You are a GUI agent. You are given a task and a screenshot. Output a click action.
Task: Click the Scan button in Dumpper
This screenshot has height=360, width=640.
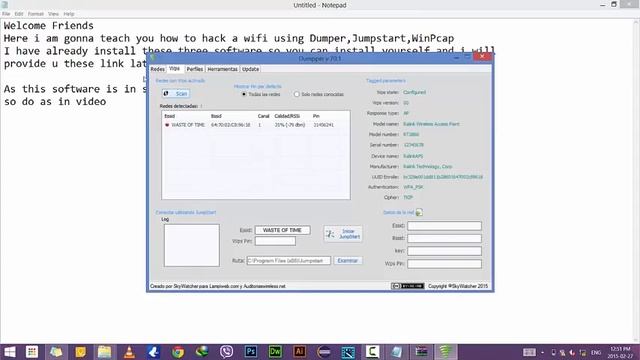[176, 93]
